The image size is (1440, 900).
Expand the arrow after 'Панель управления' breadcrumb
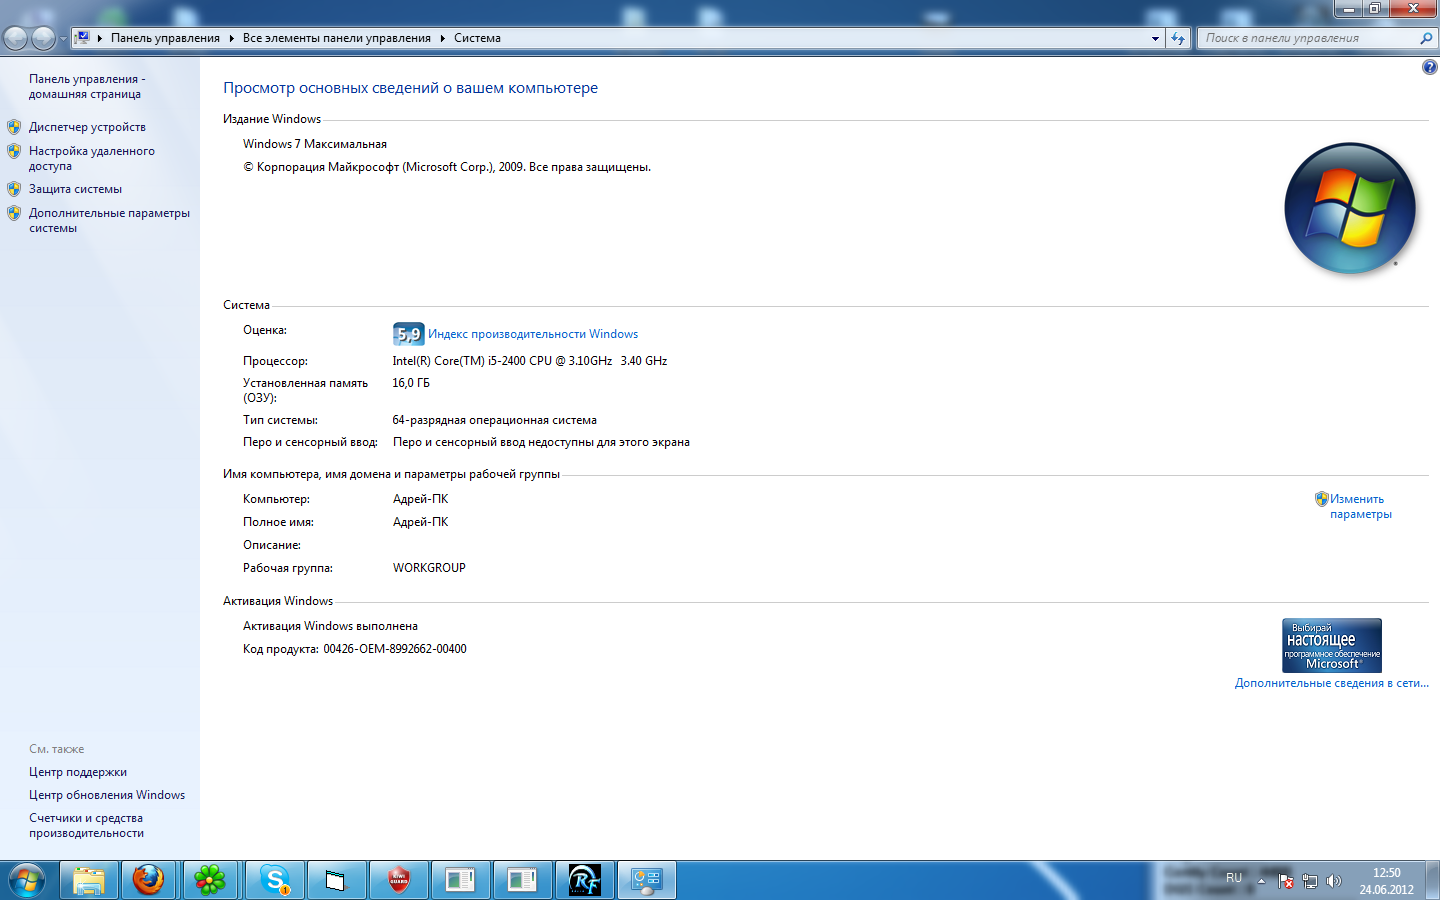(x=231, y=38)
